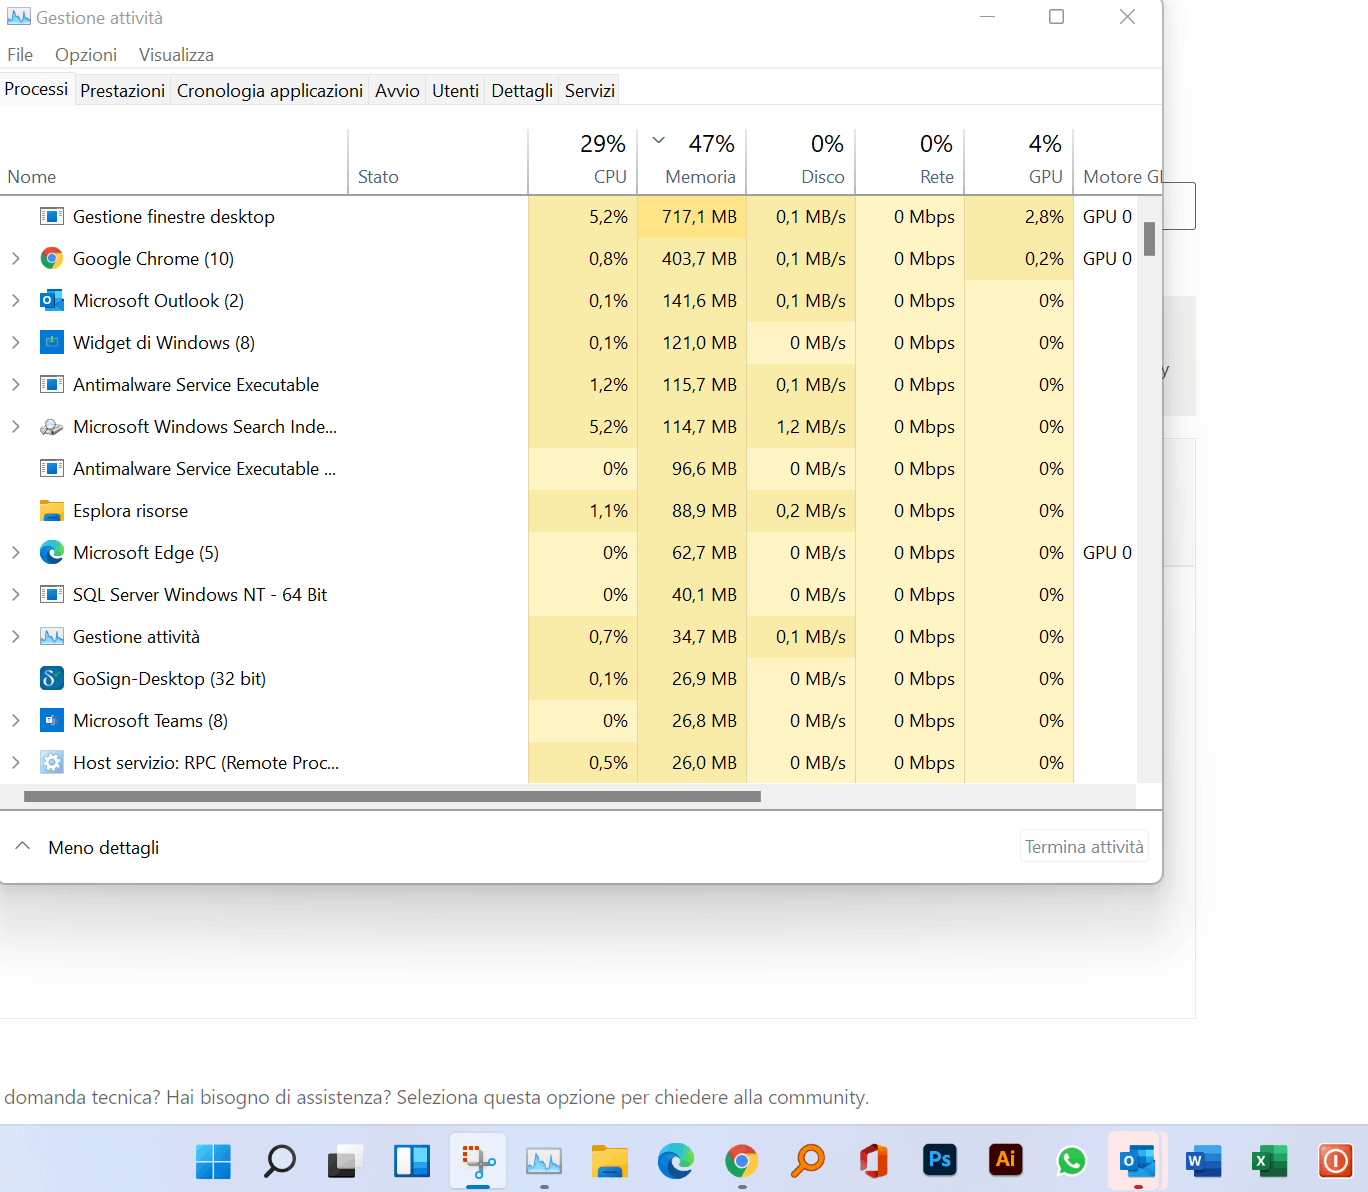The image size is (1368, 1192).
Task: Open the Visualizza menu
Action: [176, 55]
